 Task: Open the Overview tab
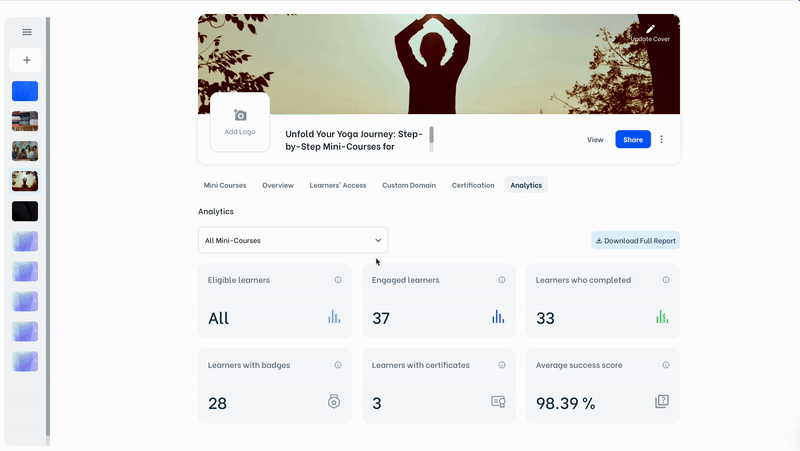[x=278, y=185]
